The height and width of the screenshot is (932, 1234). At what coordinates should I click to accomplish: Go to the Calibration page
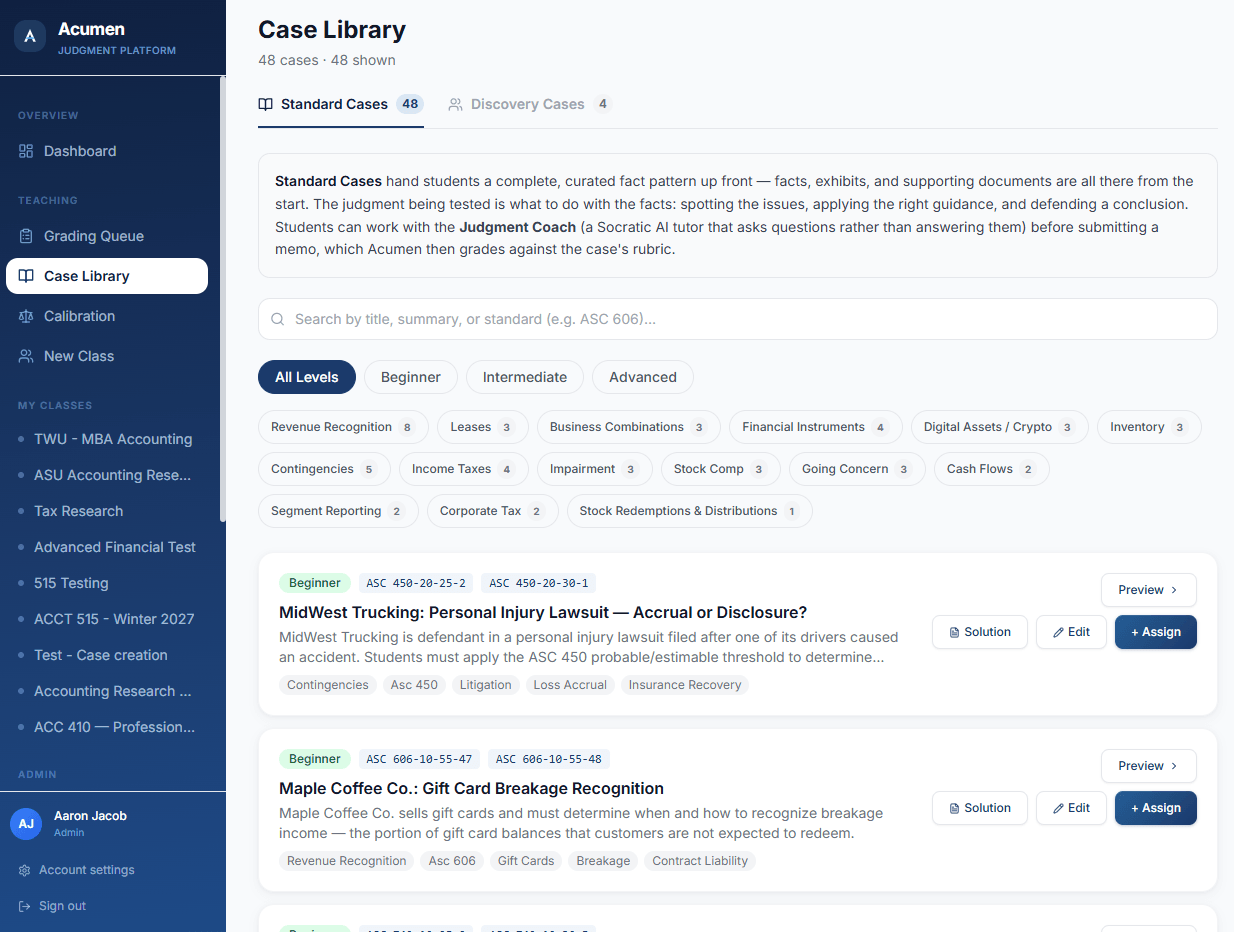tap(107, 316)
